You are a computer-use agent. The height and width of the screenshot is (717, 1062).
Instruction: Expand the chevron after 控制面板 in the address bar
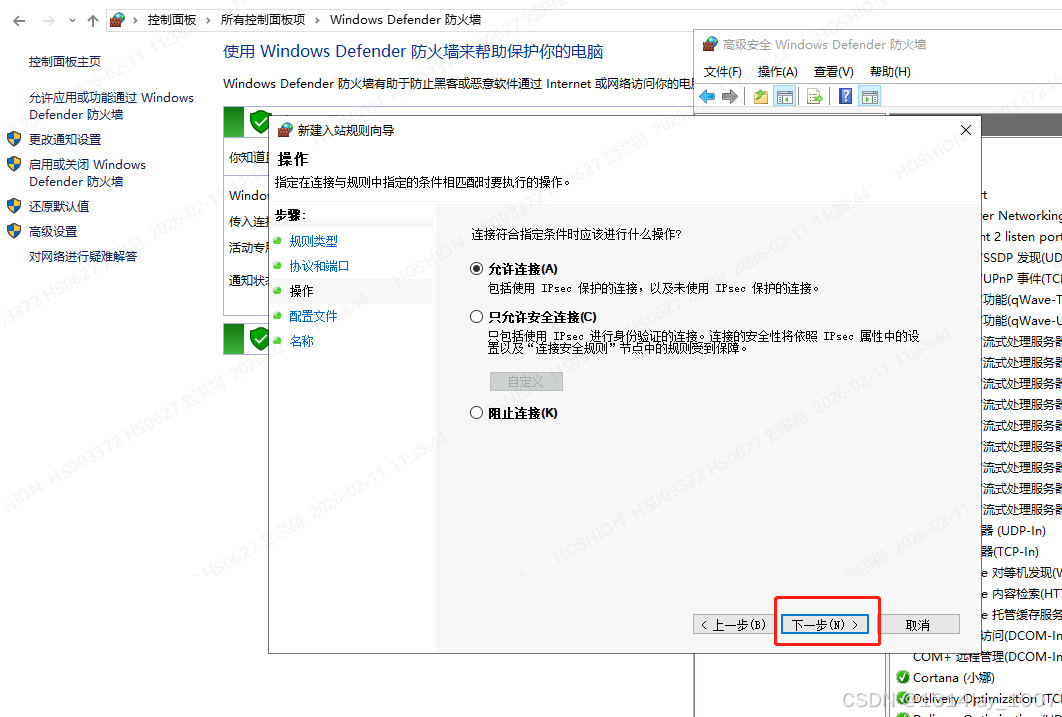[209, 20]
